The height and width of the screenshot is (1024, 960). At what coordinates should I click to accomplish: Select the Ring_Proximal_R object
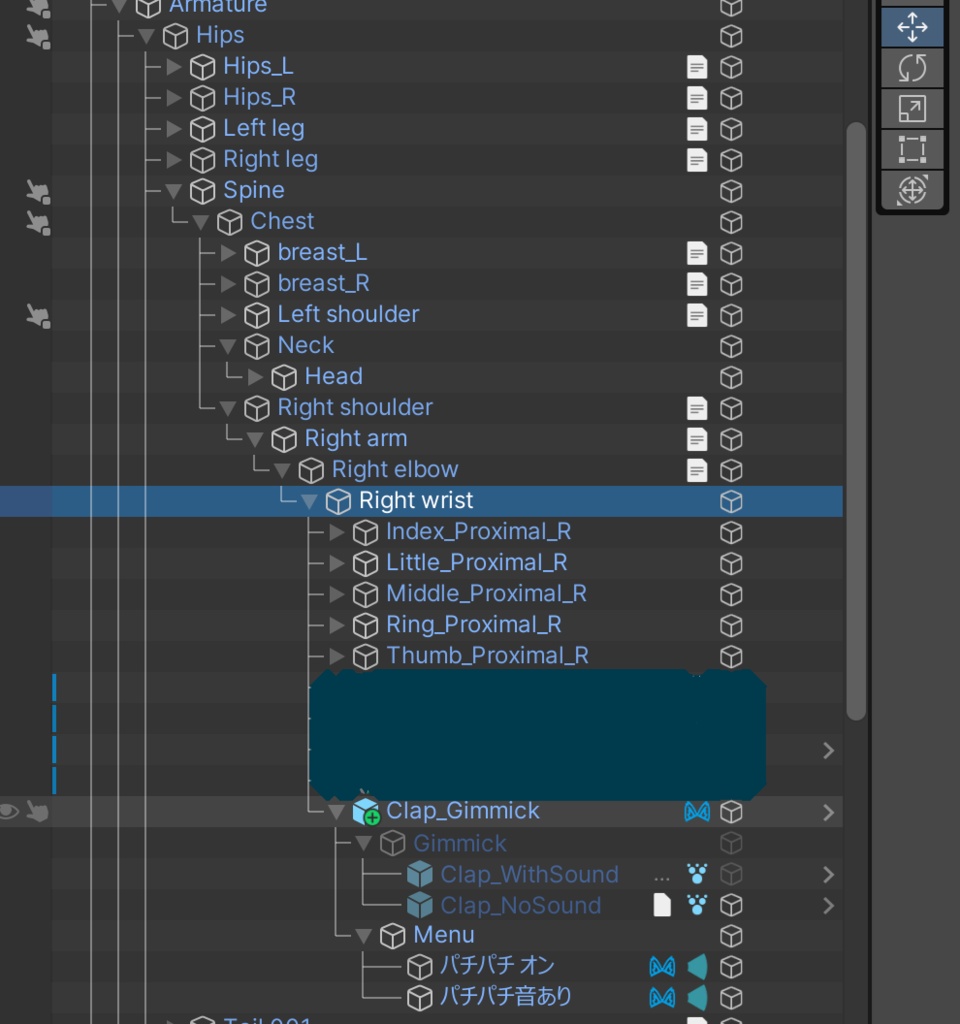coord(474,625)
